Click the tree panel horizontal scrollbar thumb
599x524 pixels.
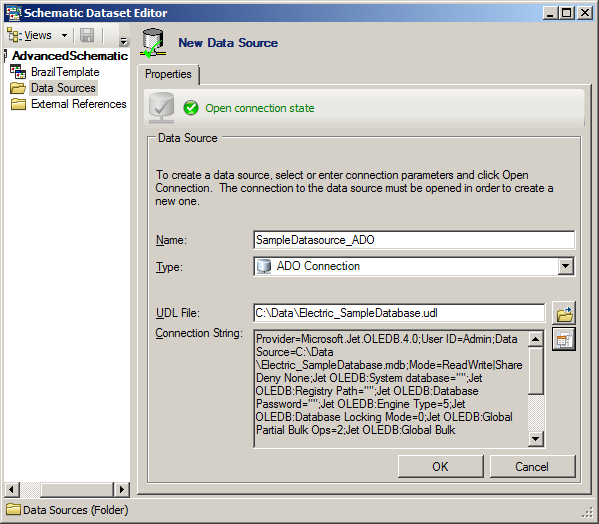pos(76,489)
